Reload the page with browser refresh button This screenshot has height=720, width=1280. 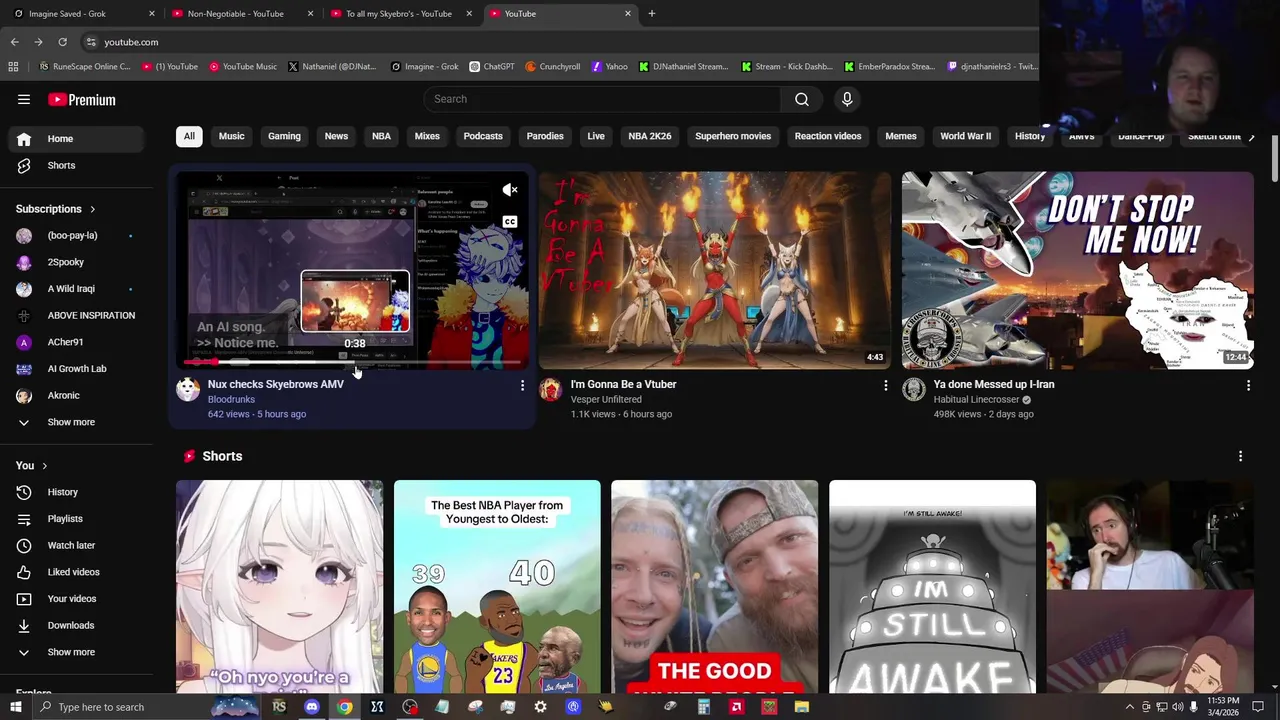(x=62, y=42)
